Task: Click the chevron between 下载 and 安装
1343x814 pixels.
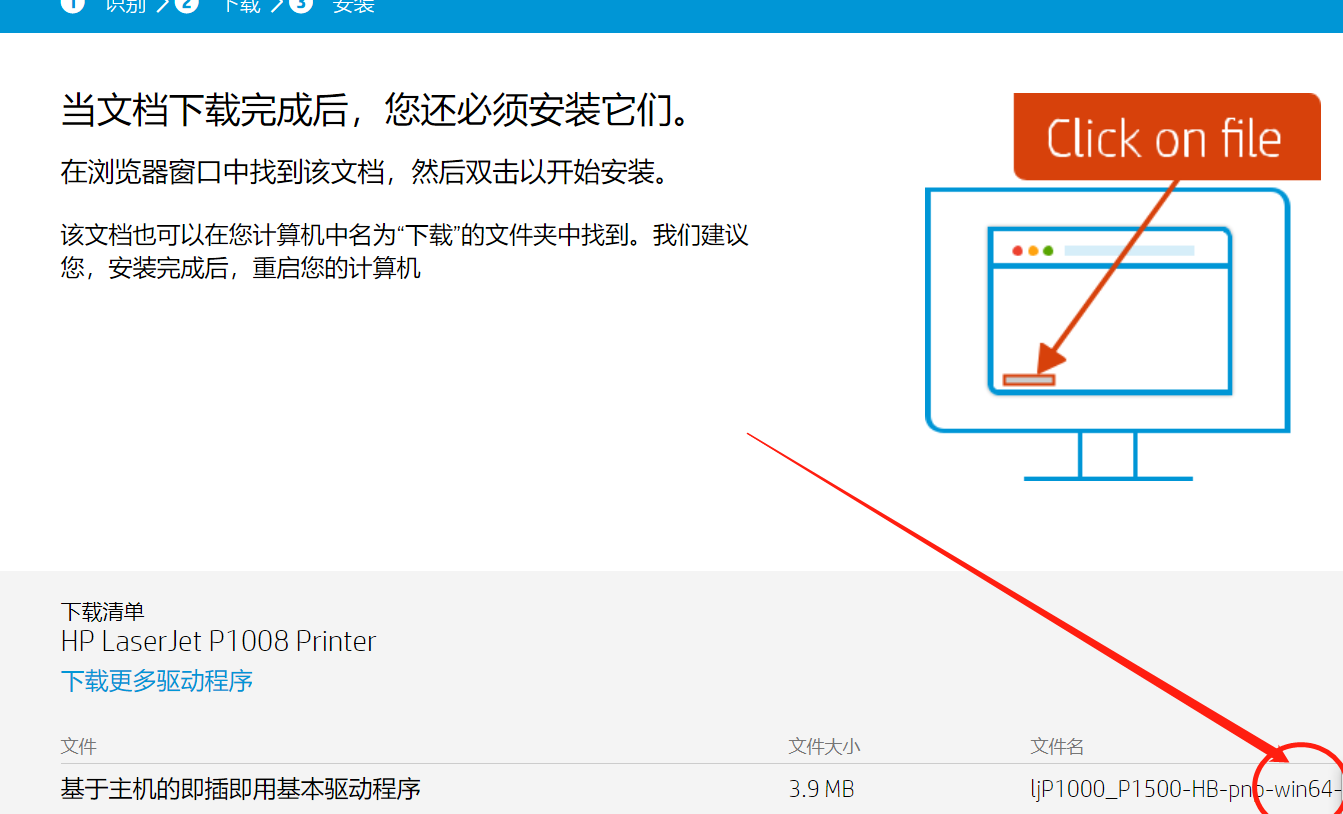Action: click(x=278, y=4)
